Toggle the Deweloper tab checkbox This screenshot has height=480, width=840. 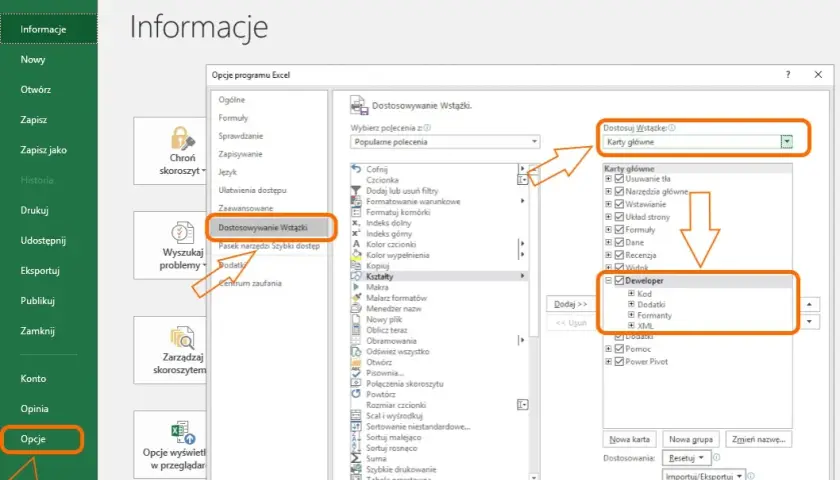619,280
